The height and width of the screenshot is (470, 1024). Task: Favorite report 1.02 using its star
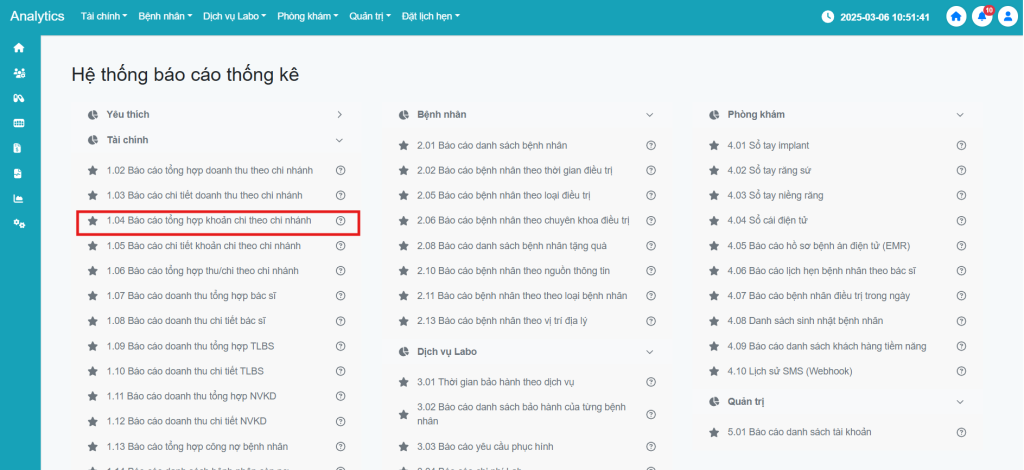tap(93, 170)
